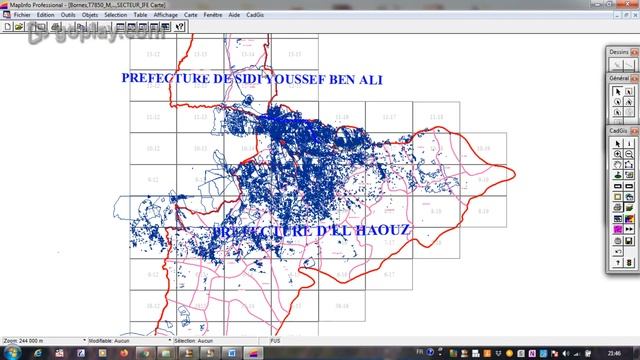Open the Sélection menu
Viewport: 640px width, 360px height.
click(116, 15)
